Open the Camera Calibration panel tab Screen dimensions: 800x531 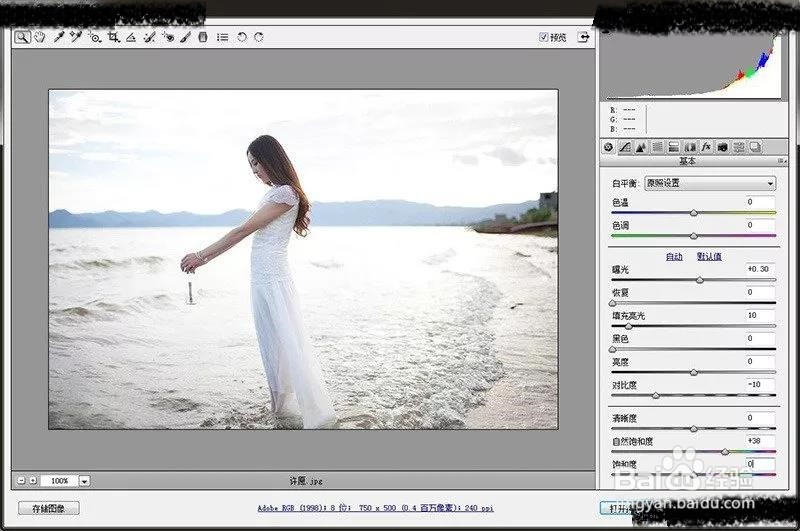722,147
